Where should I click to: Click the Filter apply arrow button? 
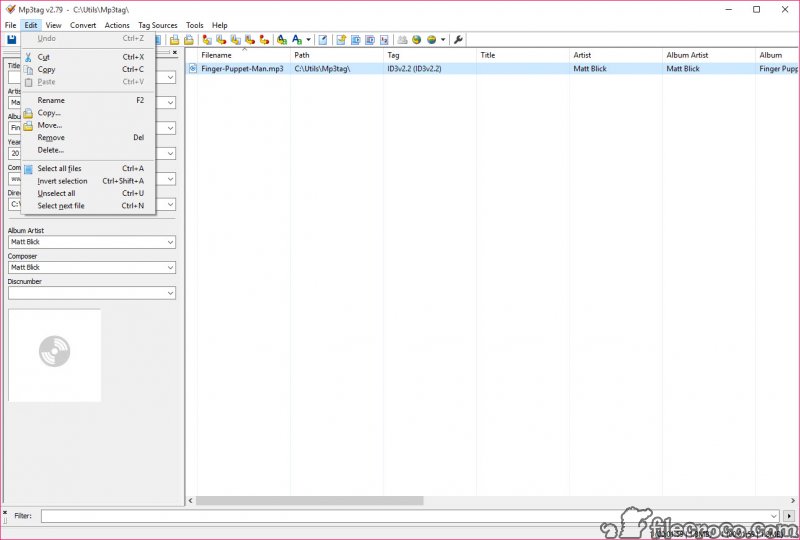click(789, 516)
